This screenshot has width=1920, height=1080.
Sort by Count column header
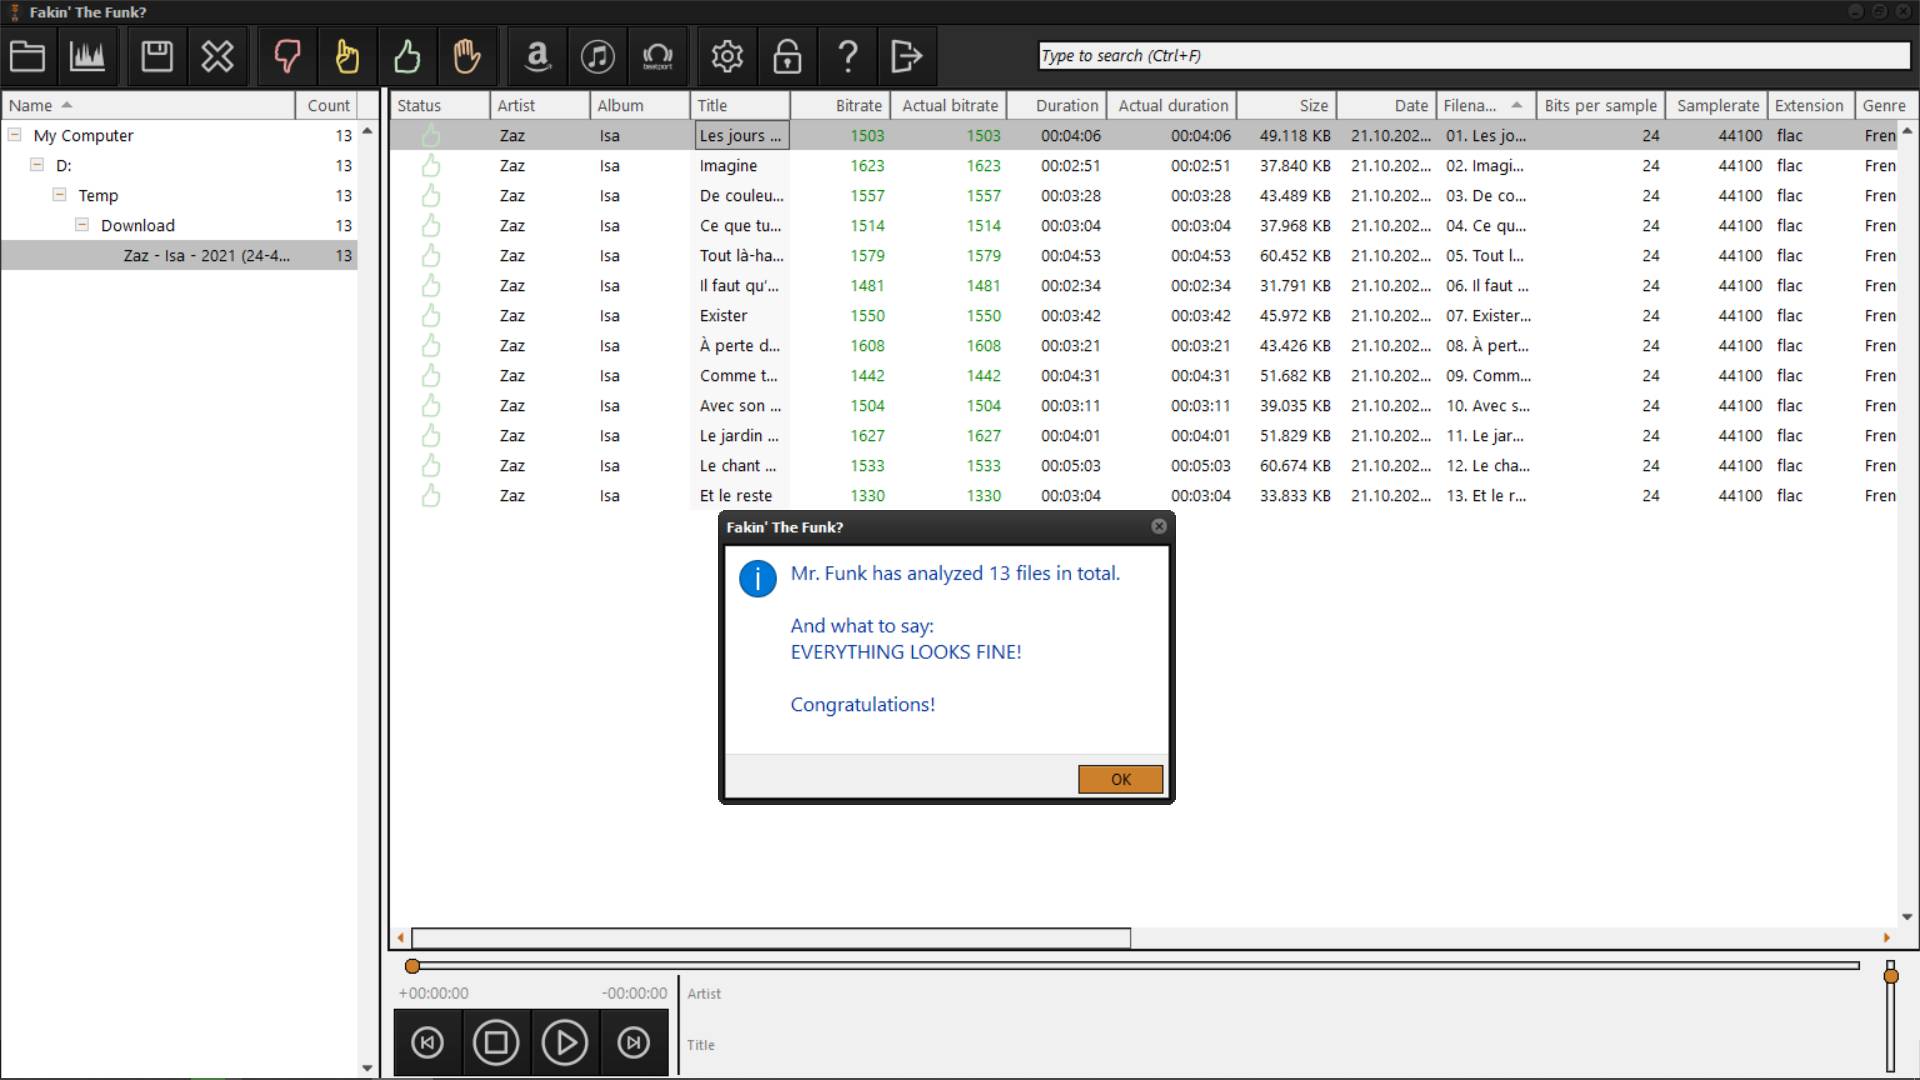pos(327,105)
